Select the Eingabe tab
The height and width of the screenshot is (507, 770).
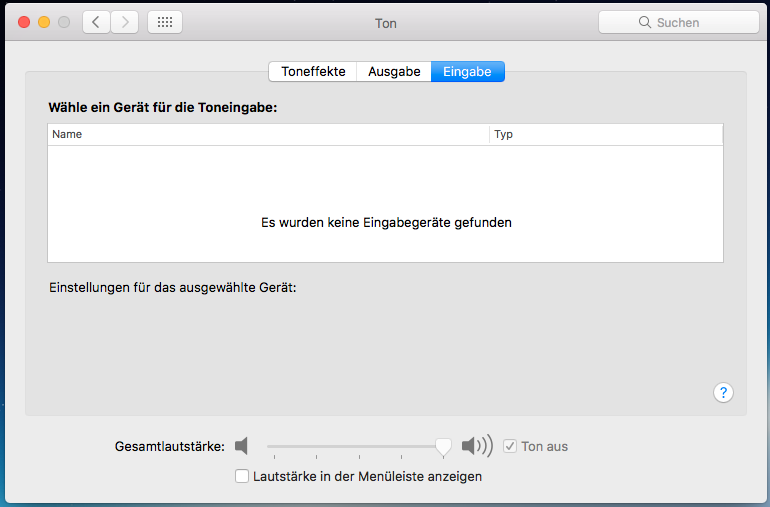pyautogui.click(x=467, y=71)
